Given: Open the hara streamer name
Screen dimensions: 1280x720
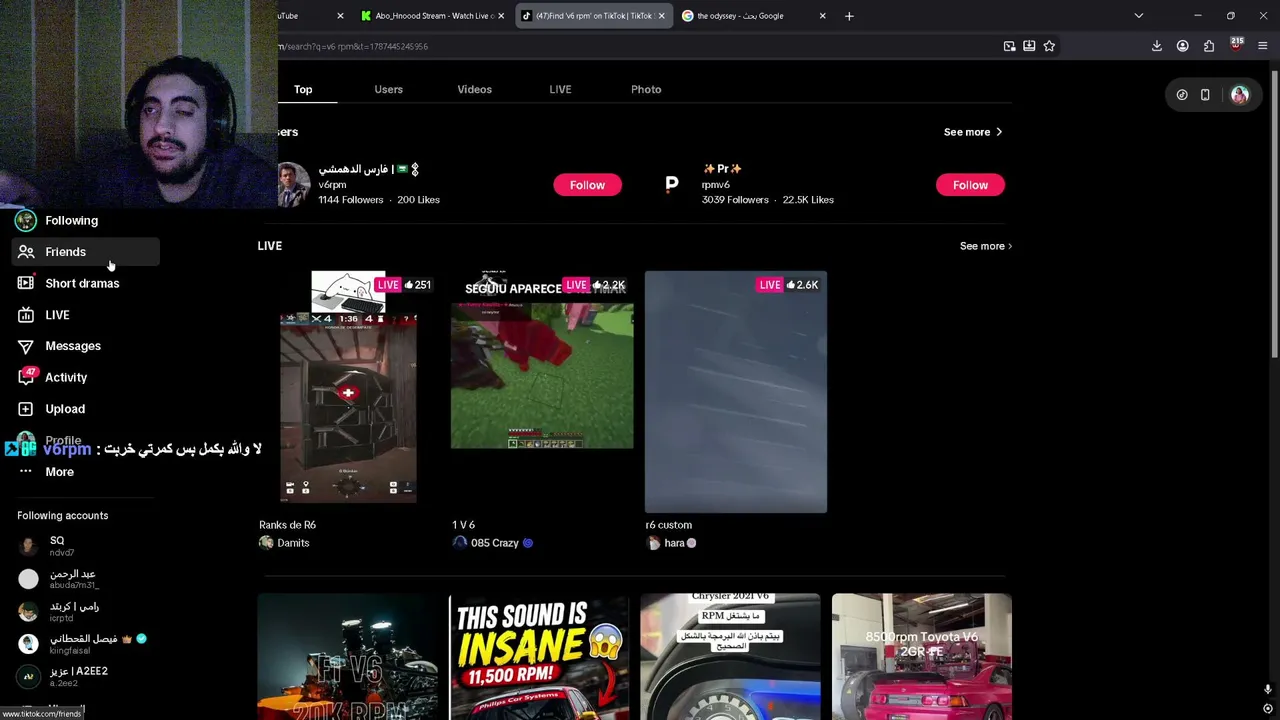Looking at the screenshot, I should click(674, 543).
